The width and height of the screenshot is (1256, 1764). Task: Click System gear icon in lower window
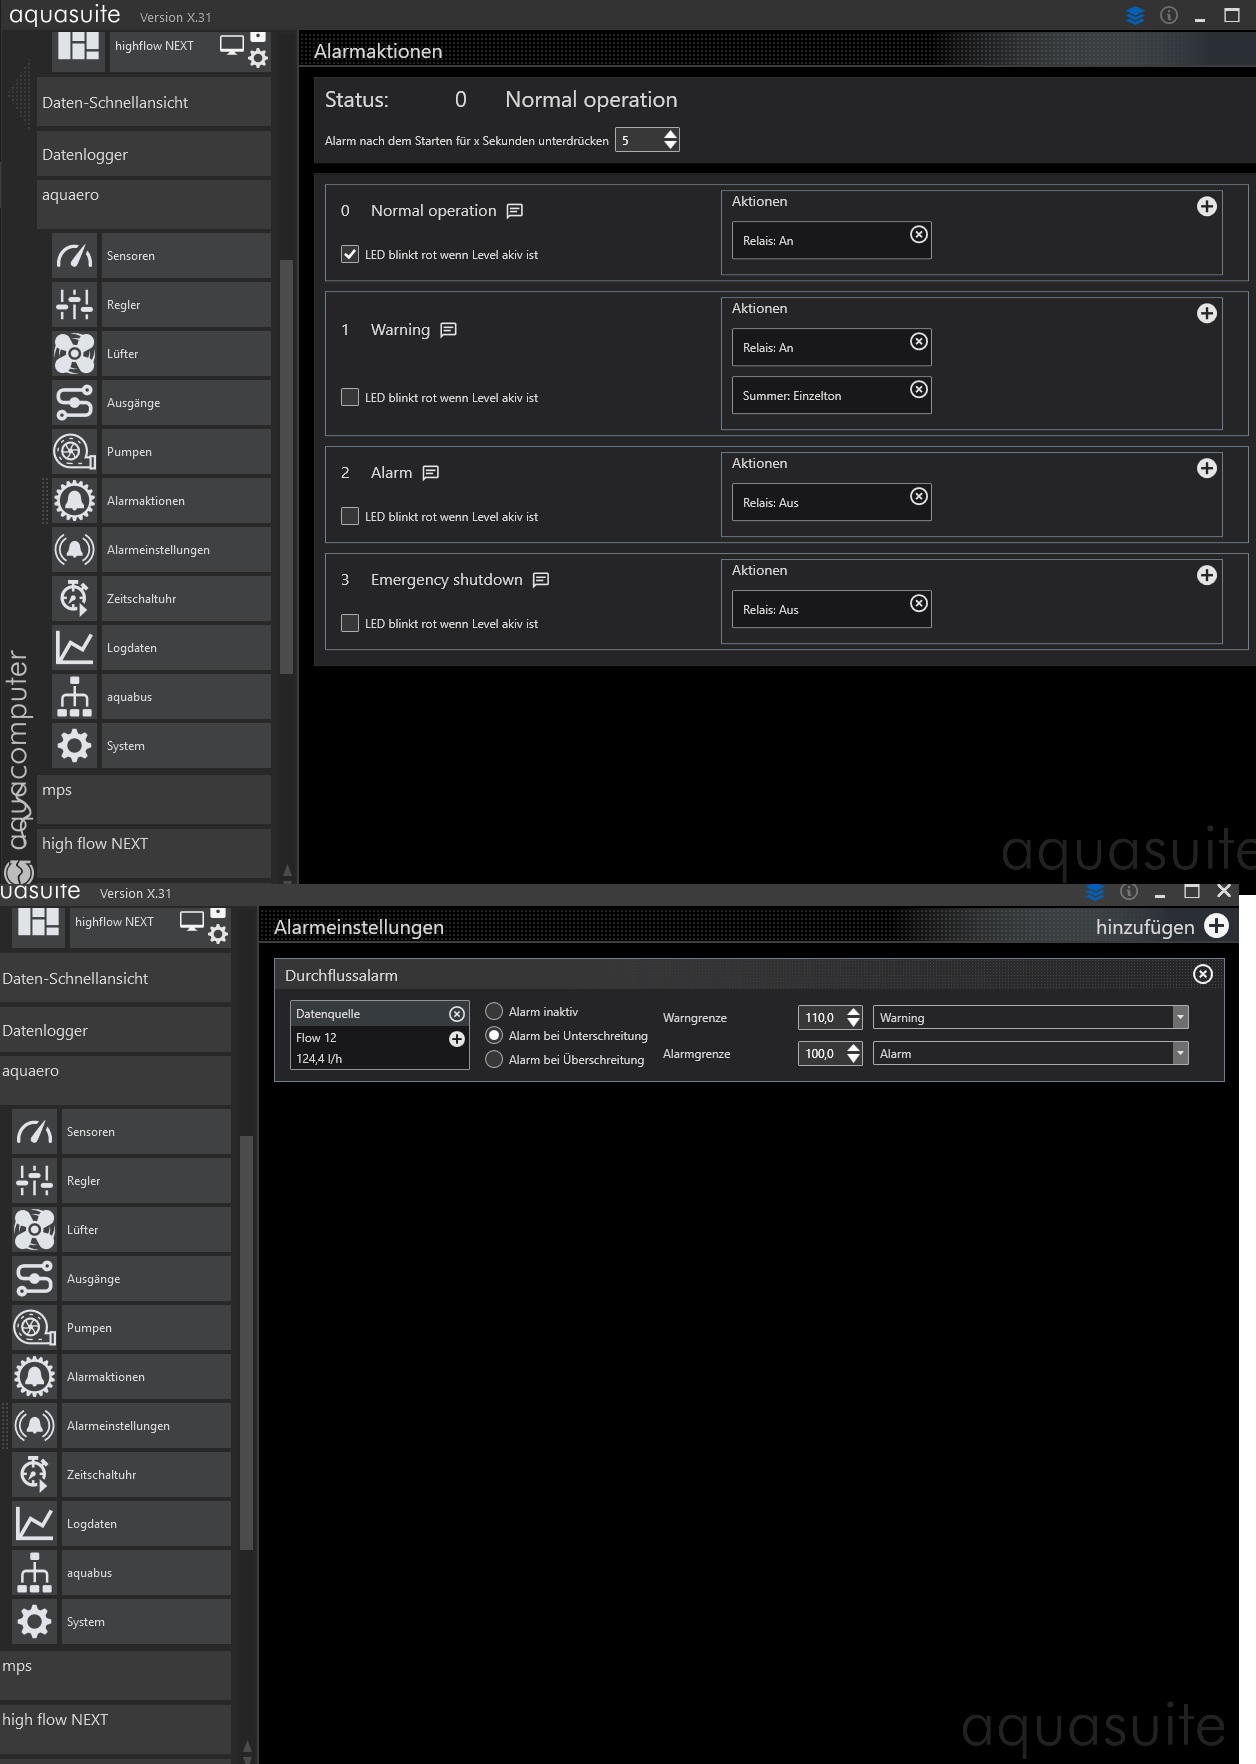click(x=34, y=1622)
